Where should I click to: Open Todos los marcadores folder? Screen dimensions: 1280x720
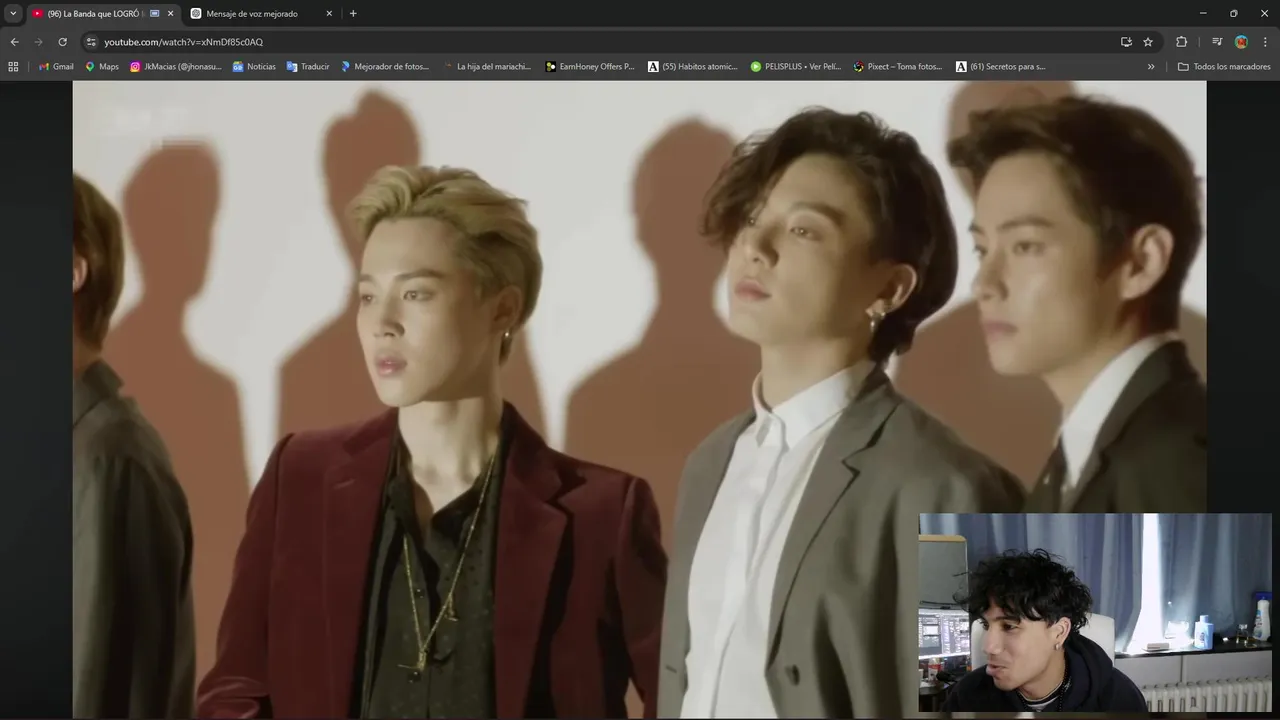coord(1224,67)
